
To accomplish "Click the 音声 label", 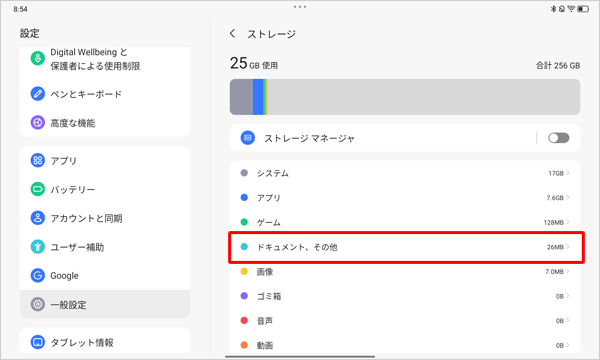I will (x=265, y=321).
